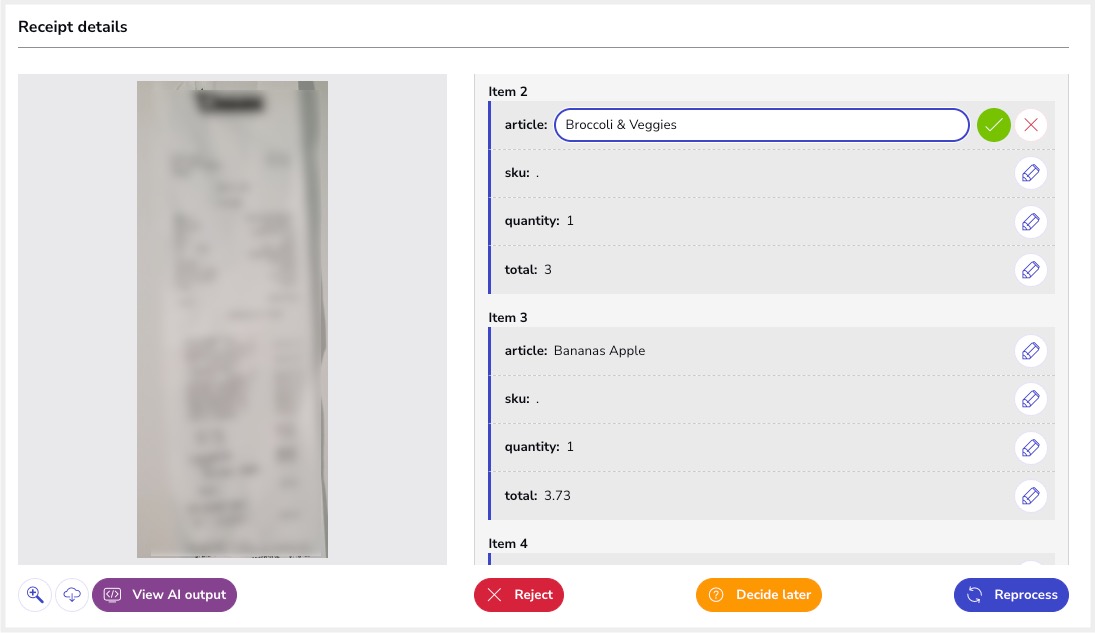The height and width of the screenshot is (633, 1095).
Task: Open View AI output
Action: coord(165,595)
